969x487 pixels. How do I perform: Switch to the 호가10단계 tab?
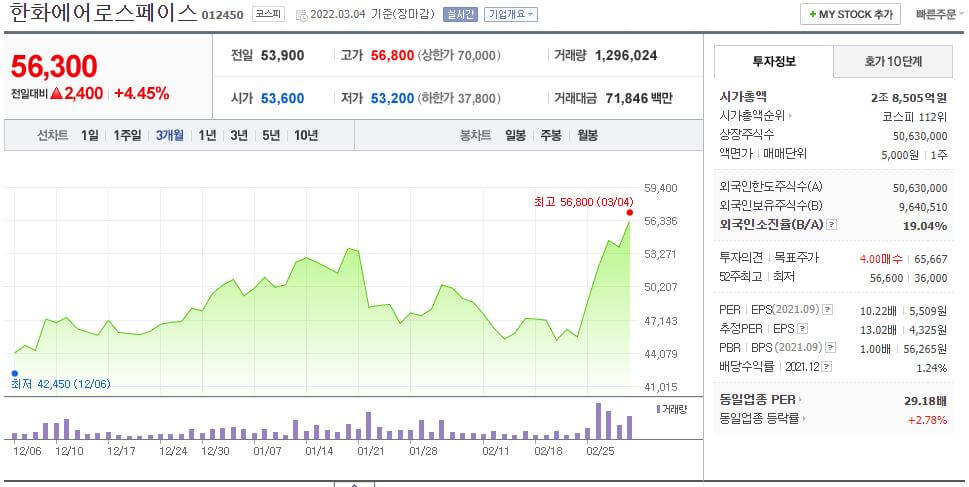pyautogui.click(x=893, y=61)
